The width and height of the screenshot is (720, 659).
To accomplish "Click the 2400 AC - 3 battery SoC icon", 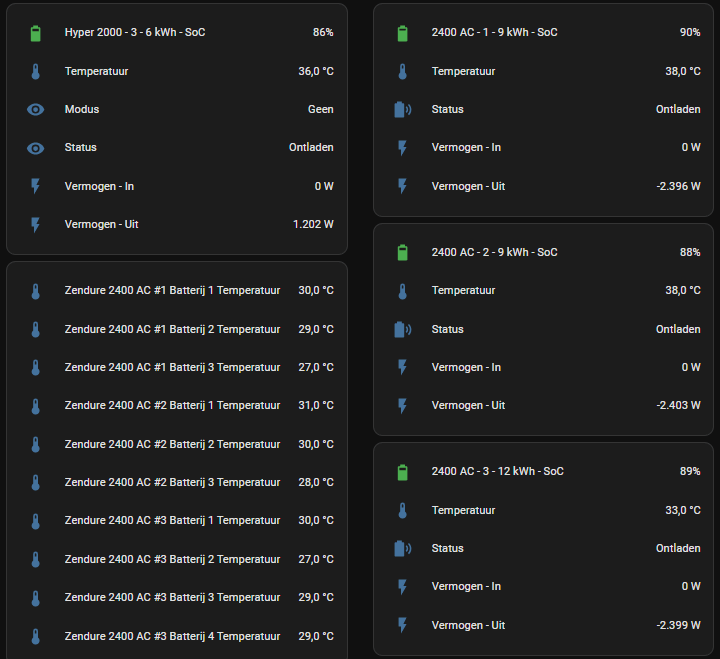I will point(402,472).
